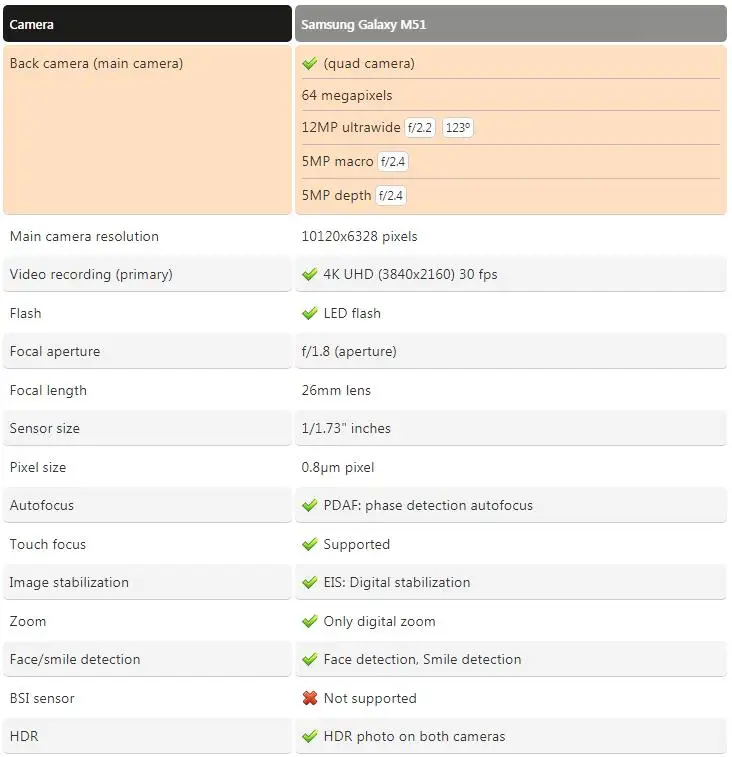Click the f/2.4 badge beside 5MP macro

393,162
